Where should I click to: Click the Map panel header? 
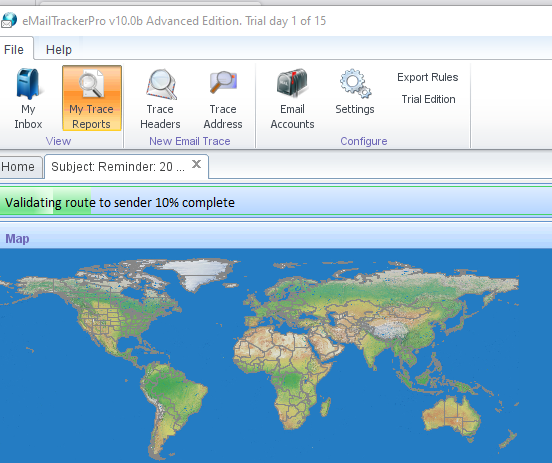[x=276, y=238]
